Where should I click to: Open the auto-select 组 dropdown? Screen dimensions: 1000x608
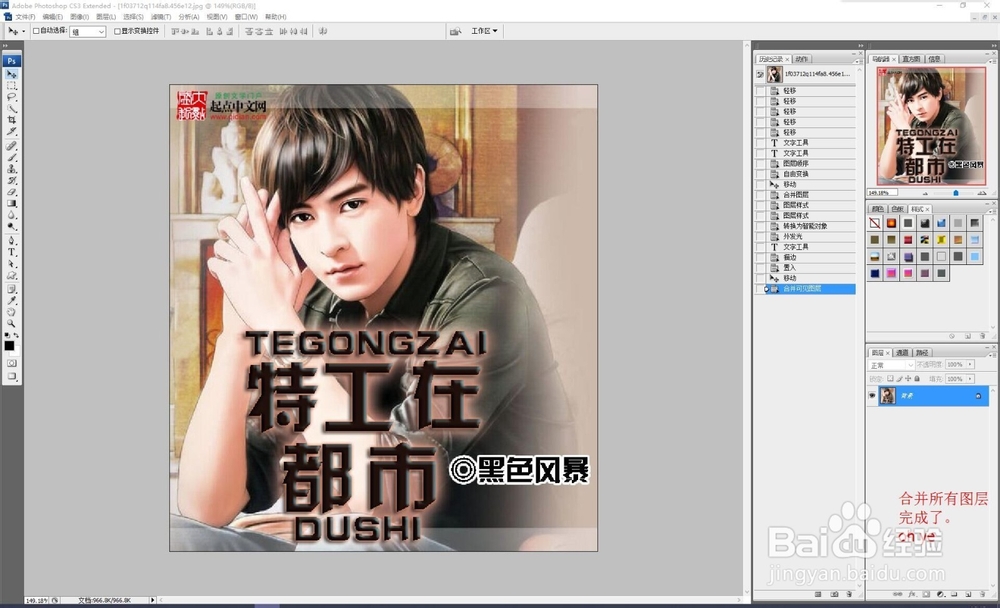click(x=87, y=31)
